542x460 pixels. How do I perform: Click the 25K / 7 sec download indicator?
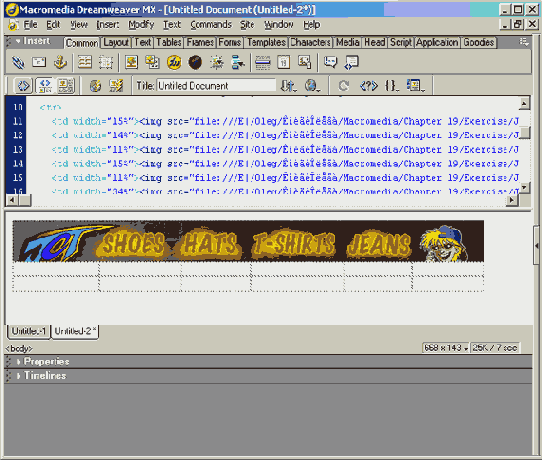tap(495, 348)
